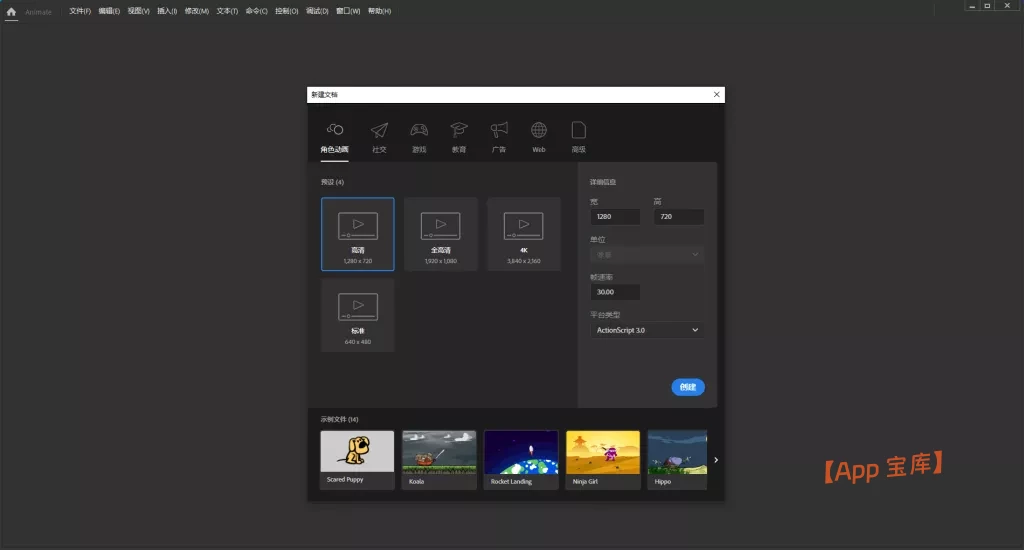Click the Home icon in top bar
Image resolution: width=1024 pixels, height=550 pixels.
(x=12, y=11)
